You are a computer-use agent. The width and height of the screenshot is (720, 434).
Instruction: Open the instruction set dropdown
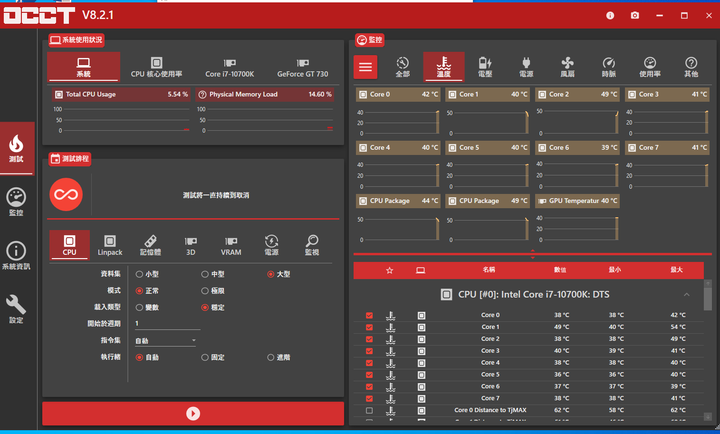(165, 341)
